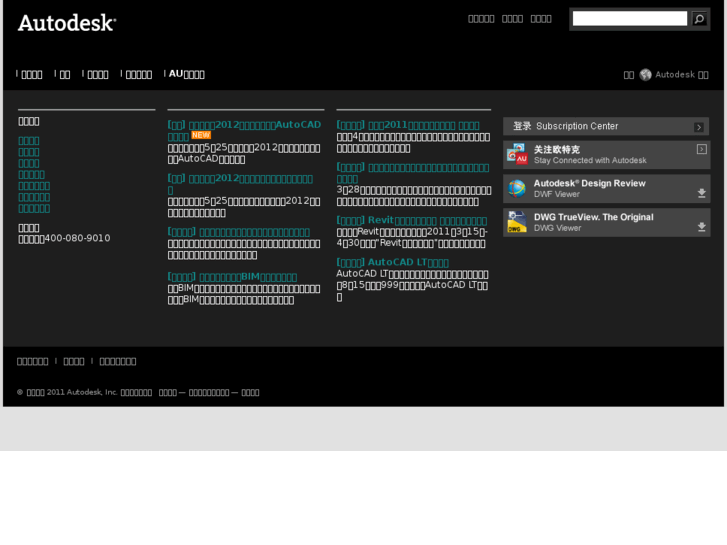Open the AU navigation menu item
The width and height of the screenshot is (727, 545).
186,74
